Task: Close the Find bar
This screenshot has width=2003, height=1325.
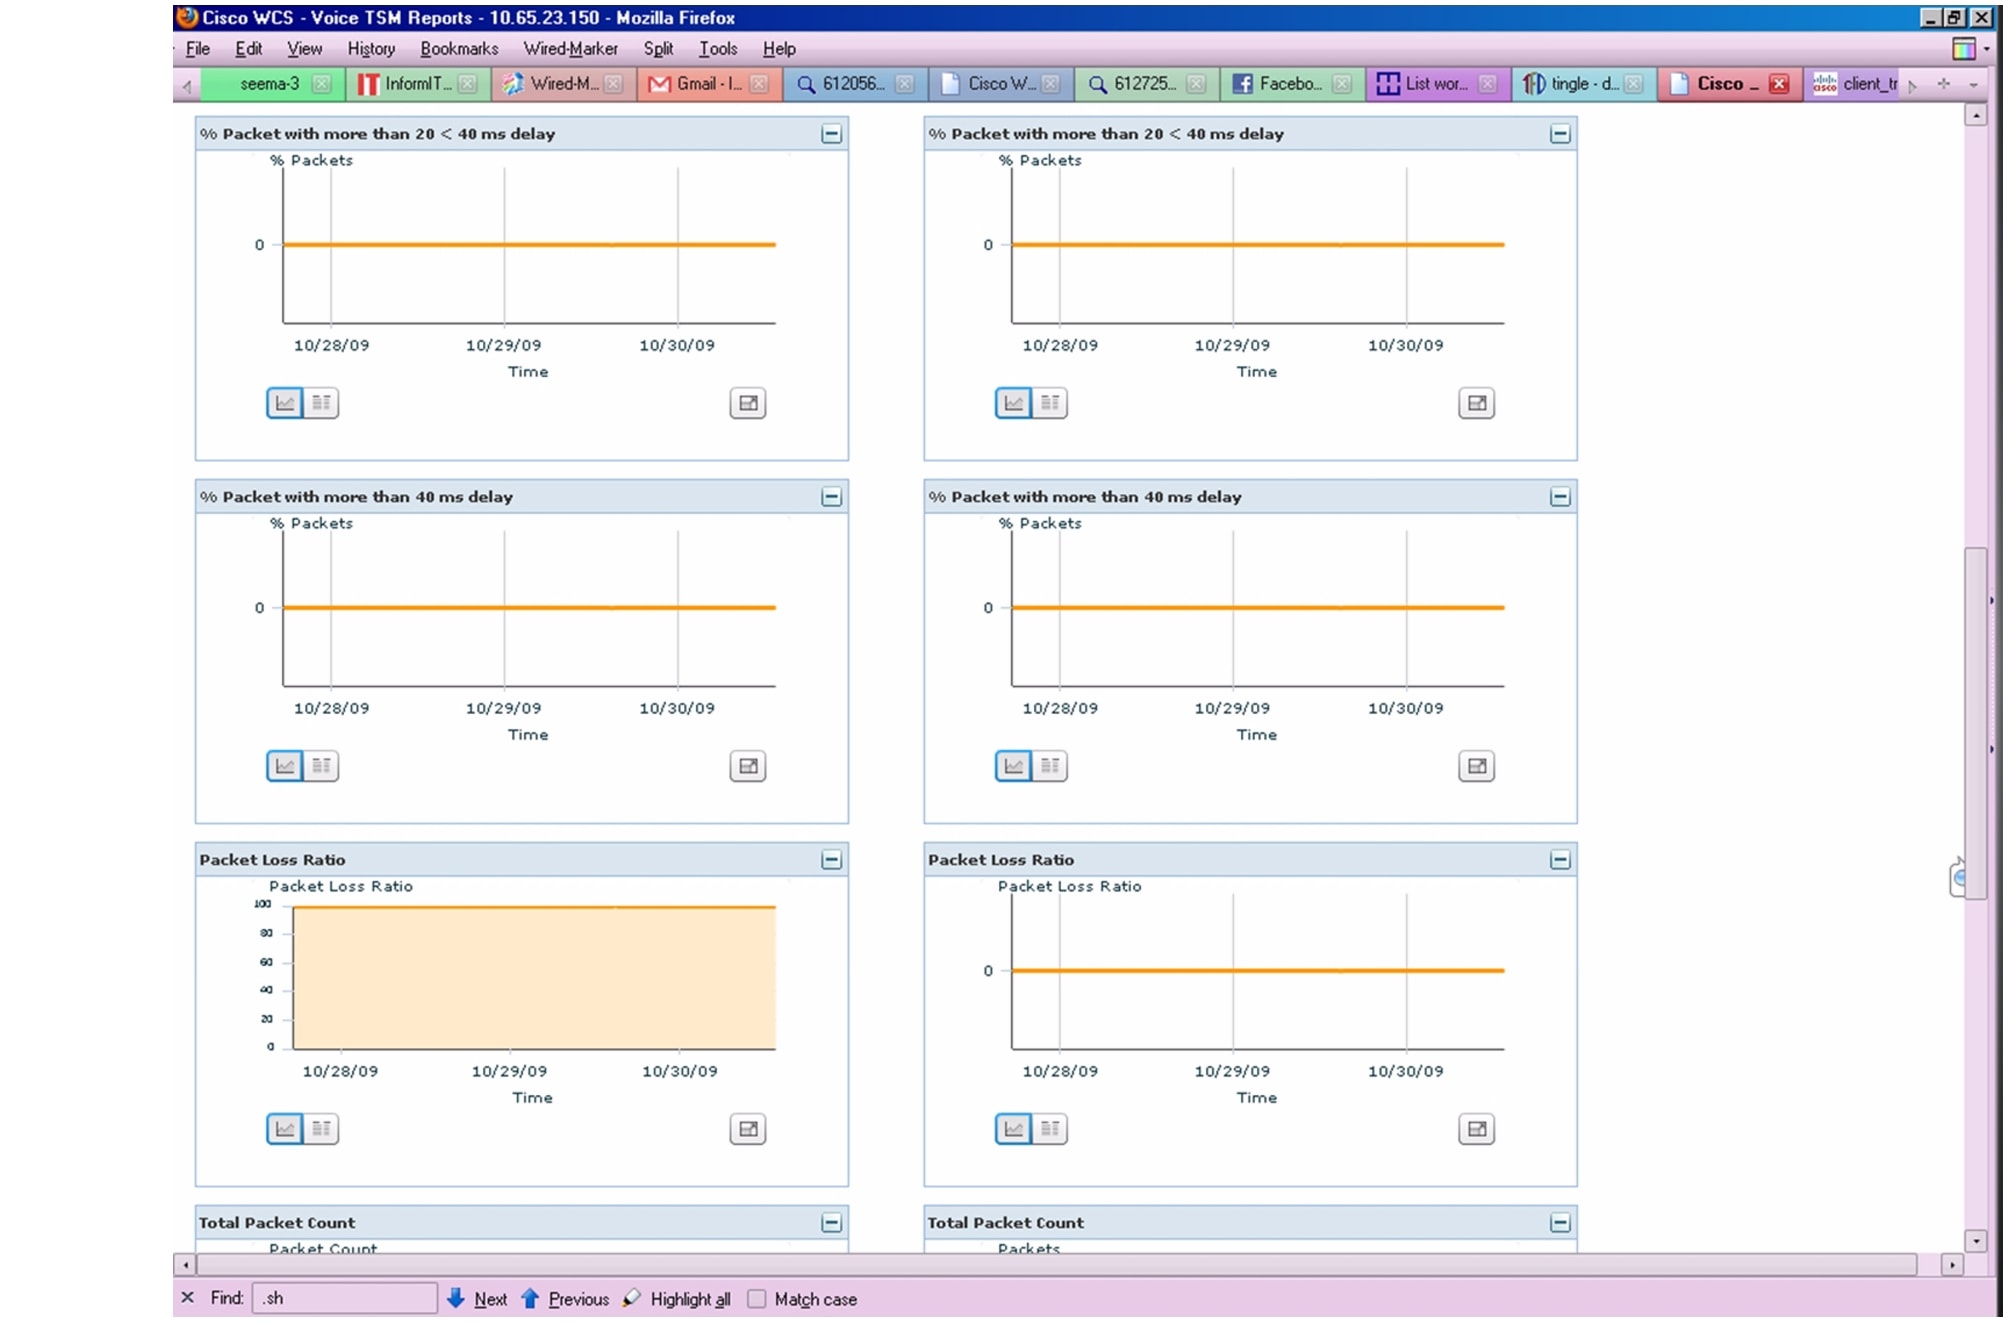Action: (x=186, y=1297)
